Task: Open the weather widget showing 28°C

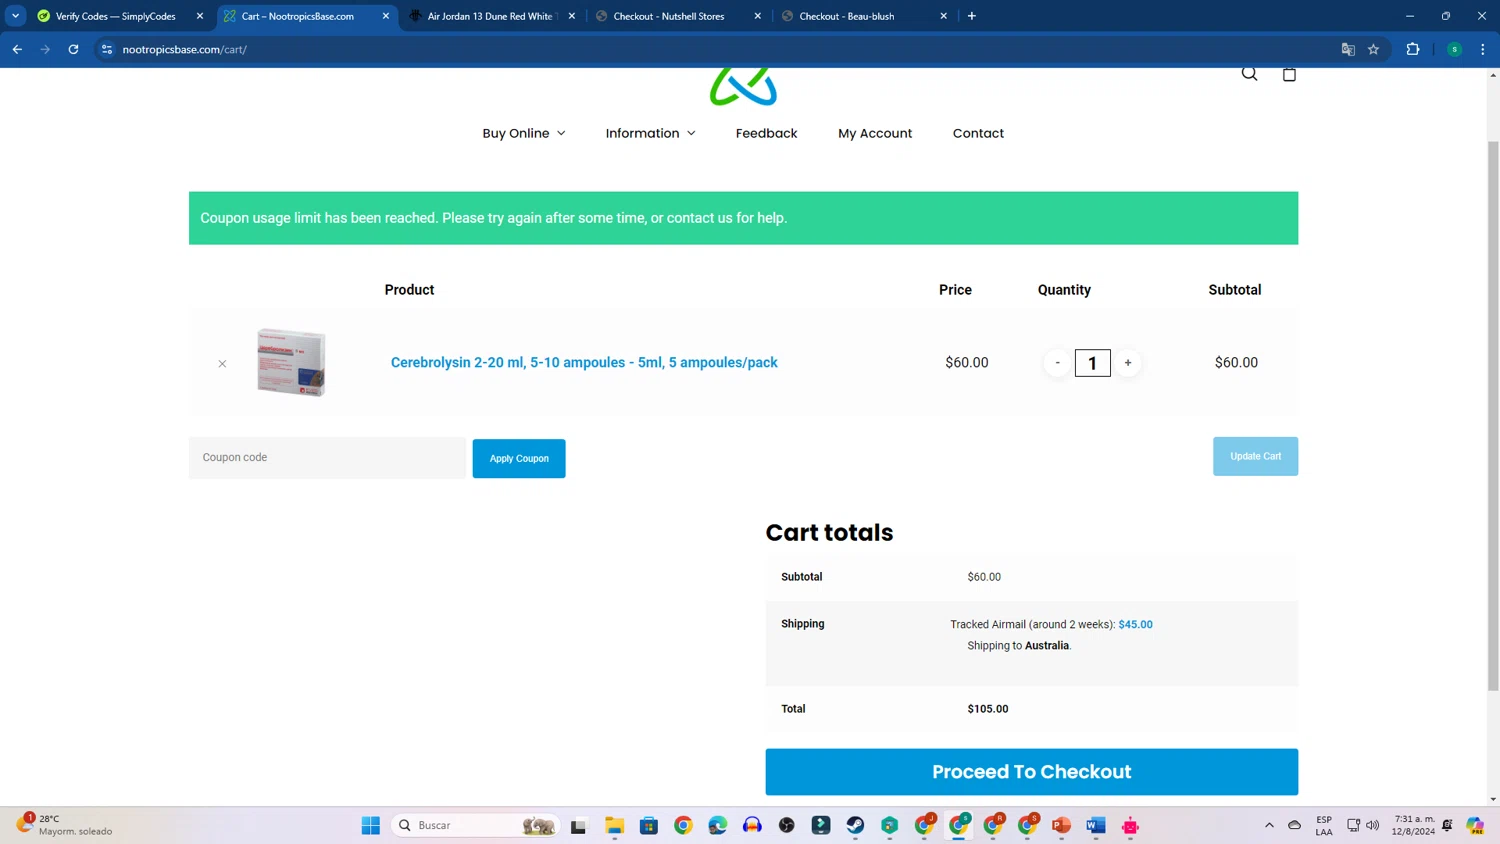Action: point(64,825)
